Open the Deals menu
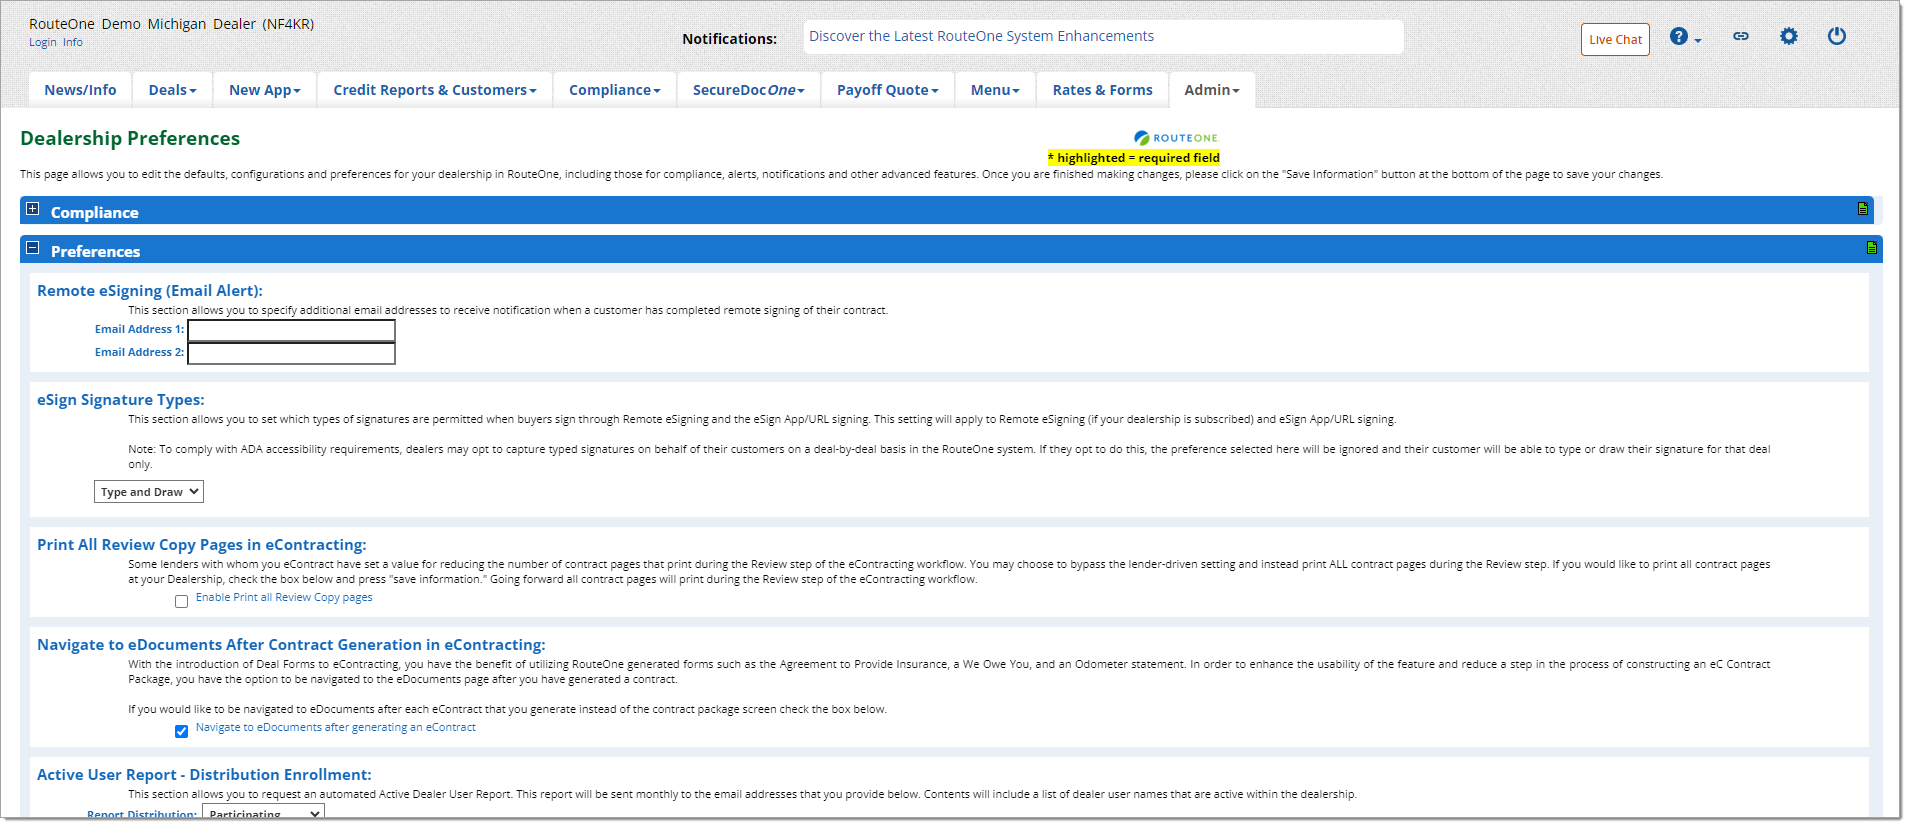 172,90
